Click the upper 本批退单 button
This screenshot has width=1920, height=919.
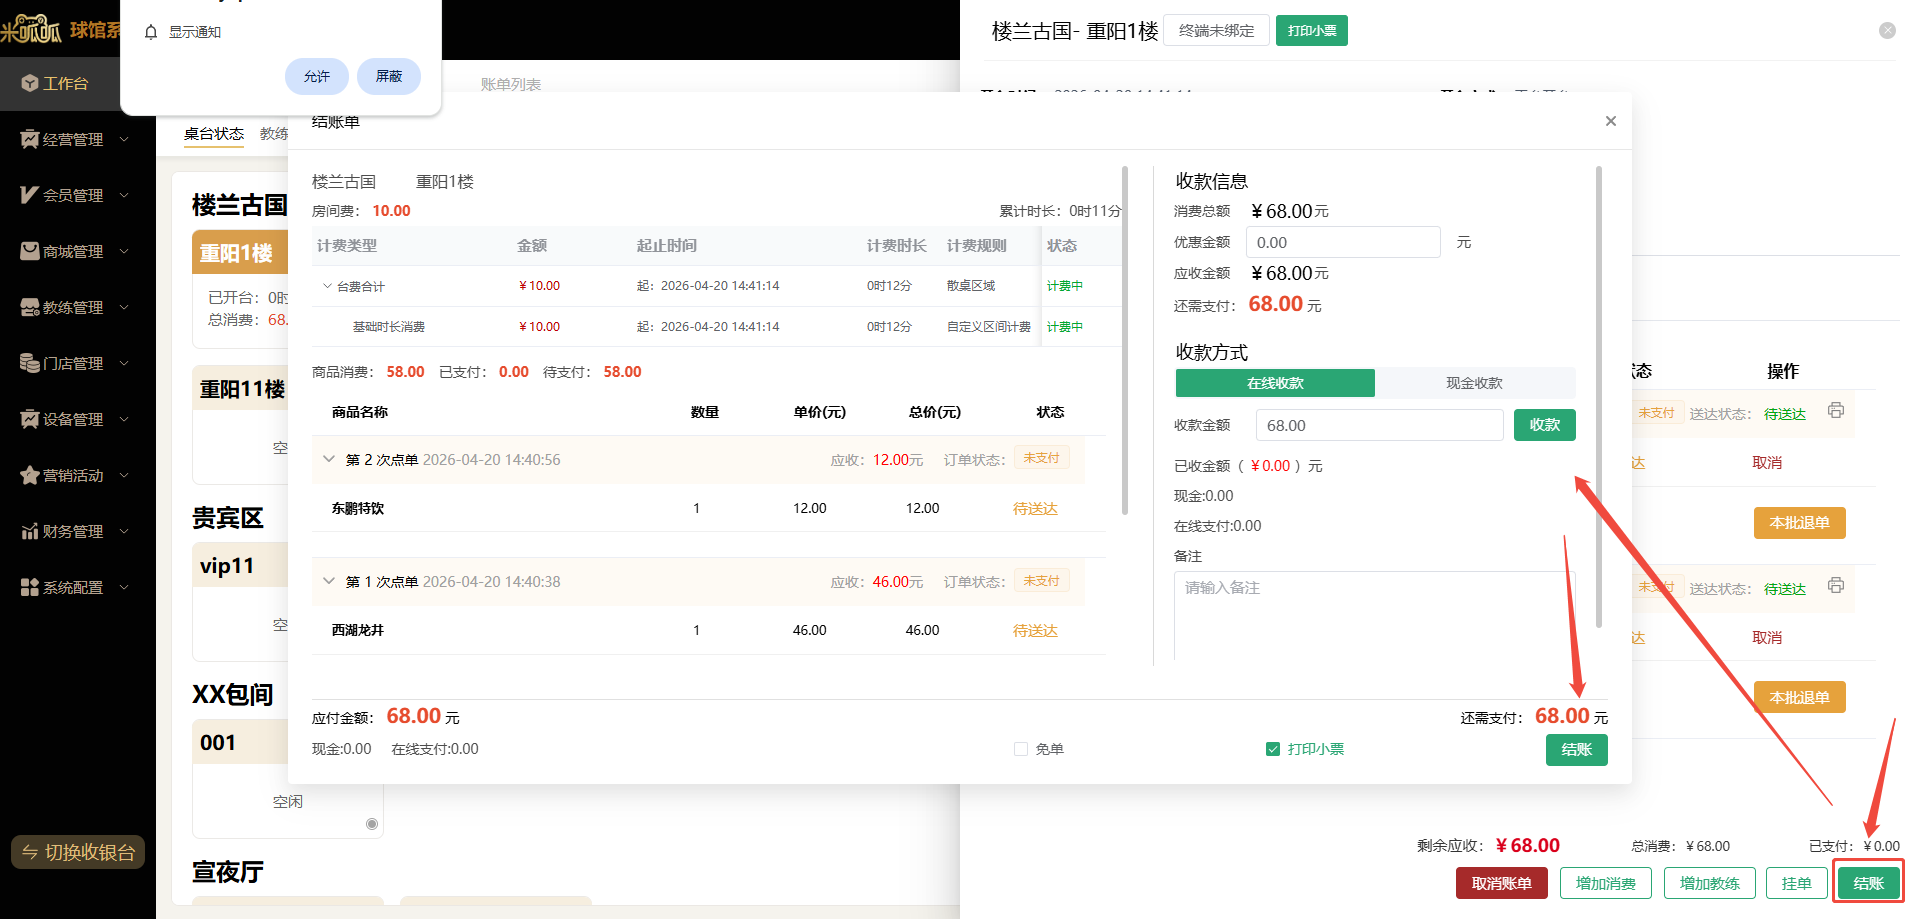(1799, 523)
